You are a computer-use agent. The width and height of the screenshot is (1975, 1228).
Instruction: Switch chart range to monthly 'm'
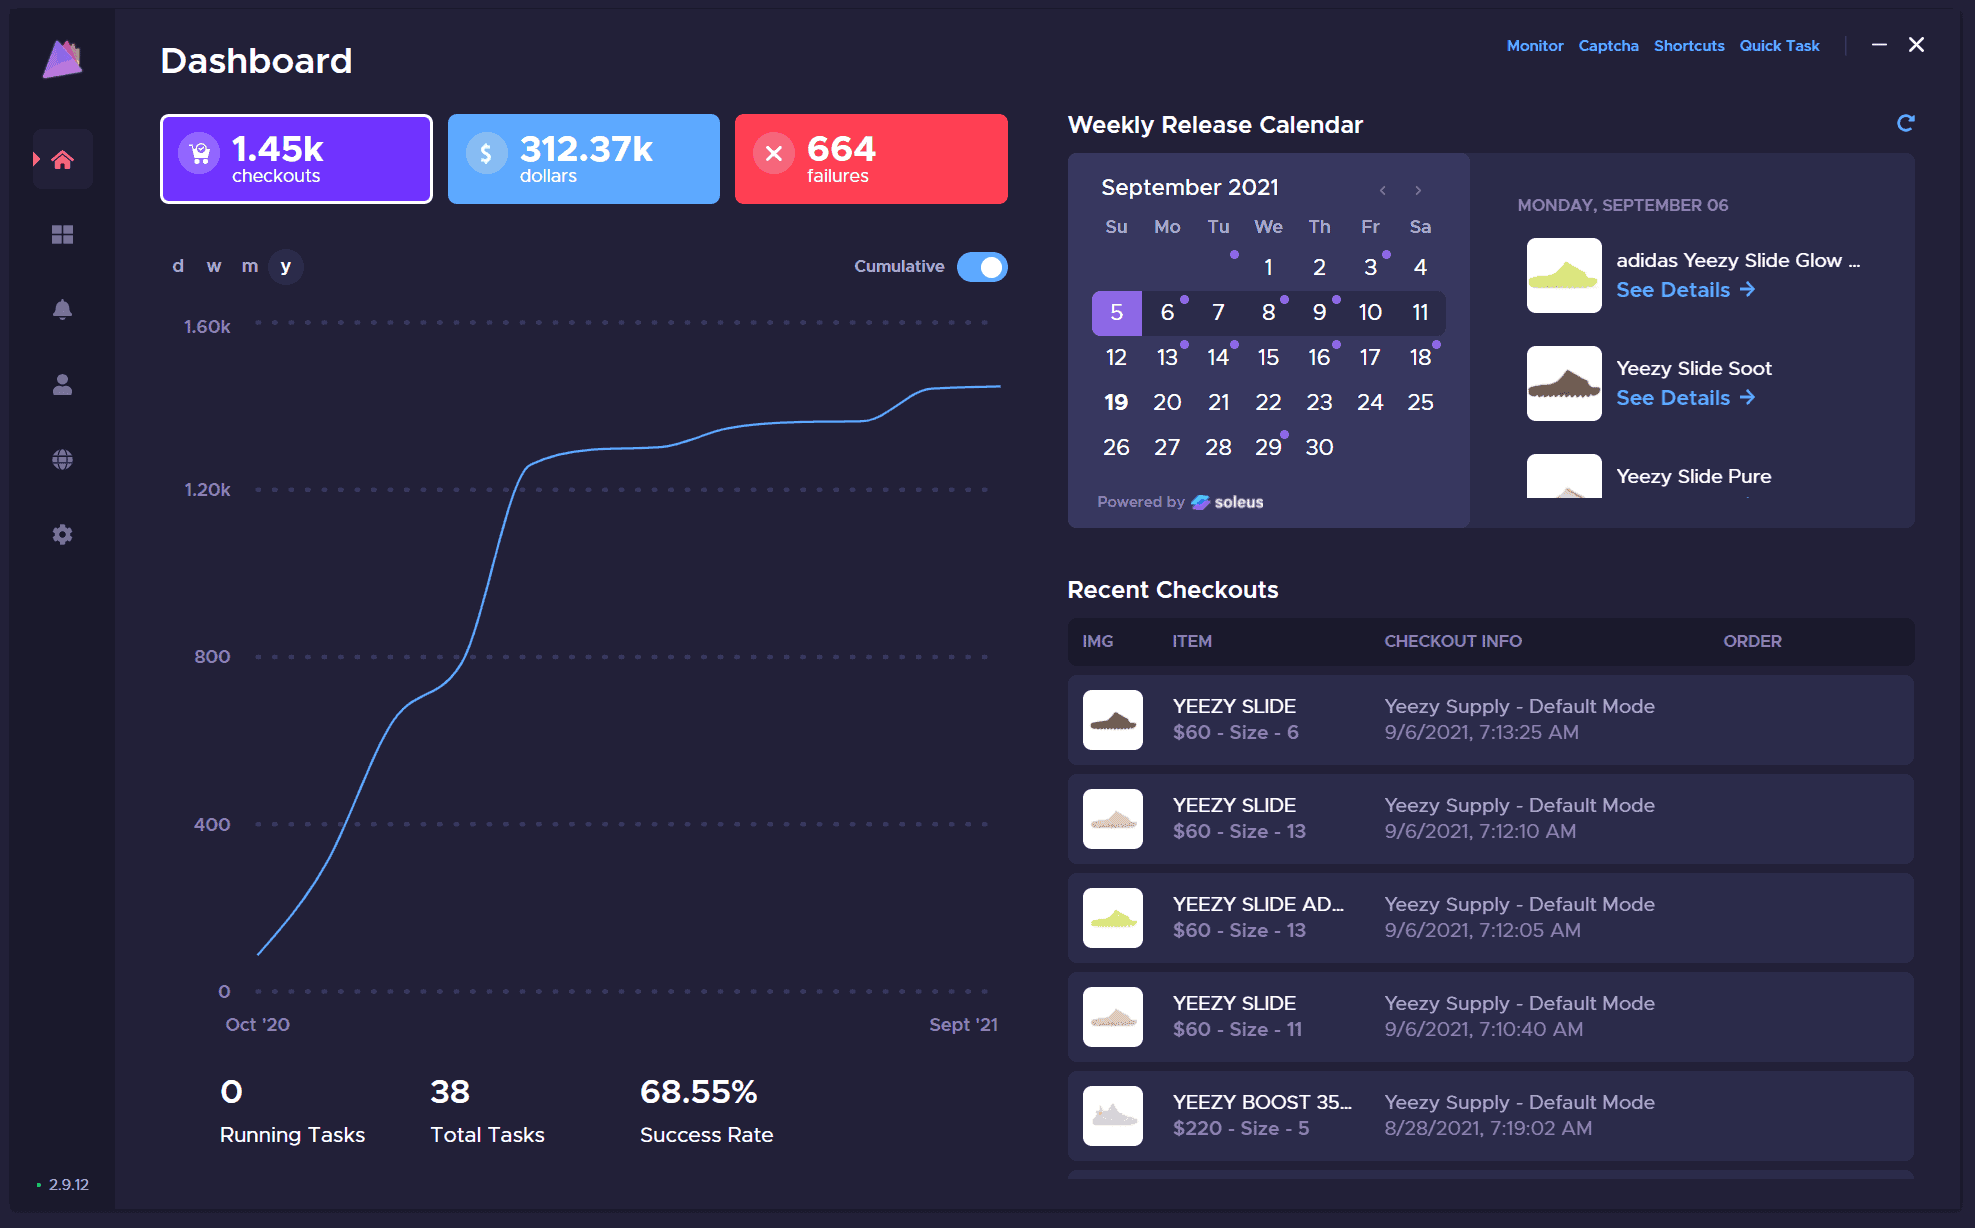pos(249,266)
